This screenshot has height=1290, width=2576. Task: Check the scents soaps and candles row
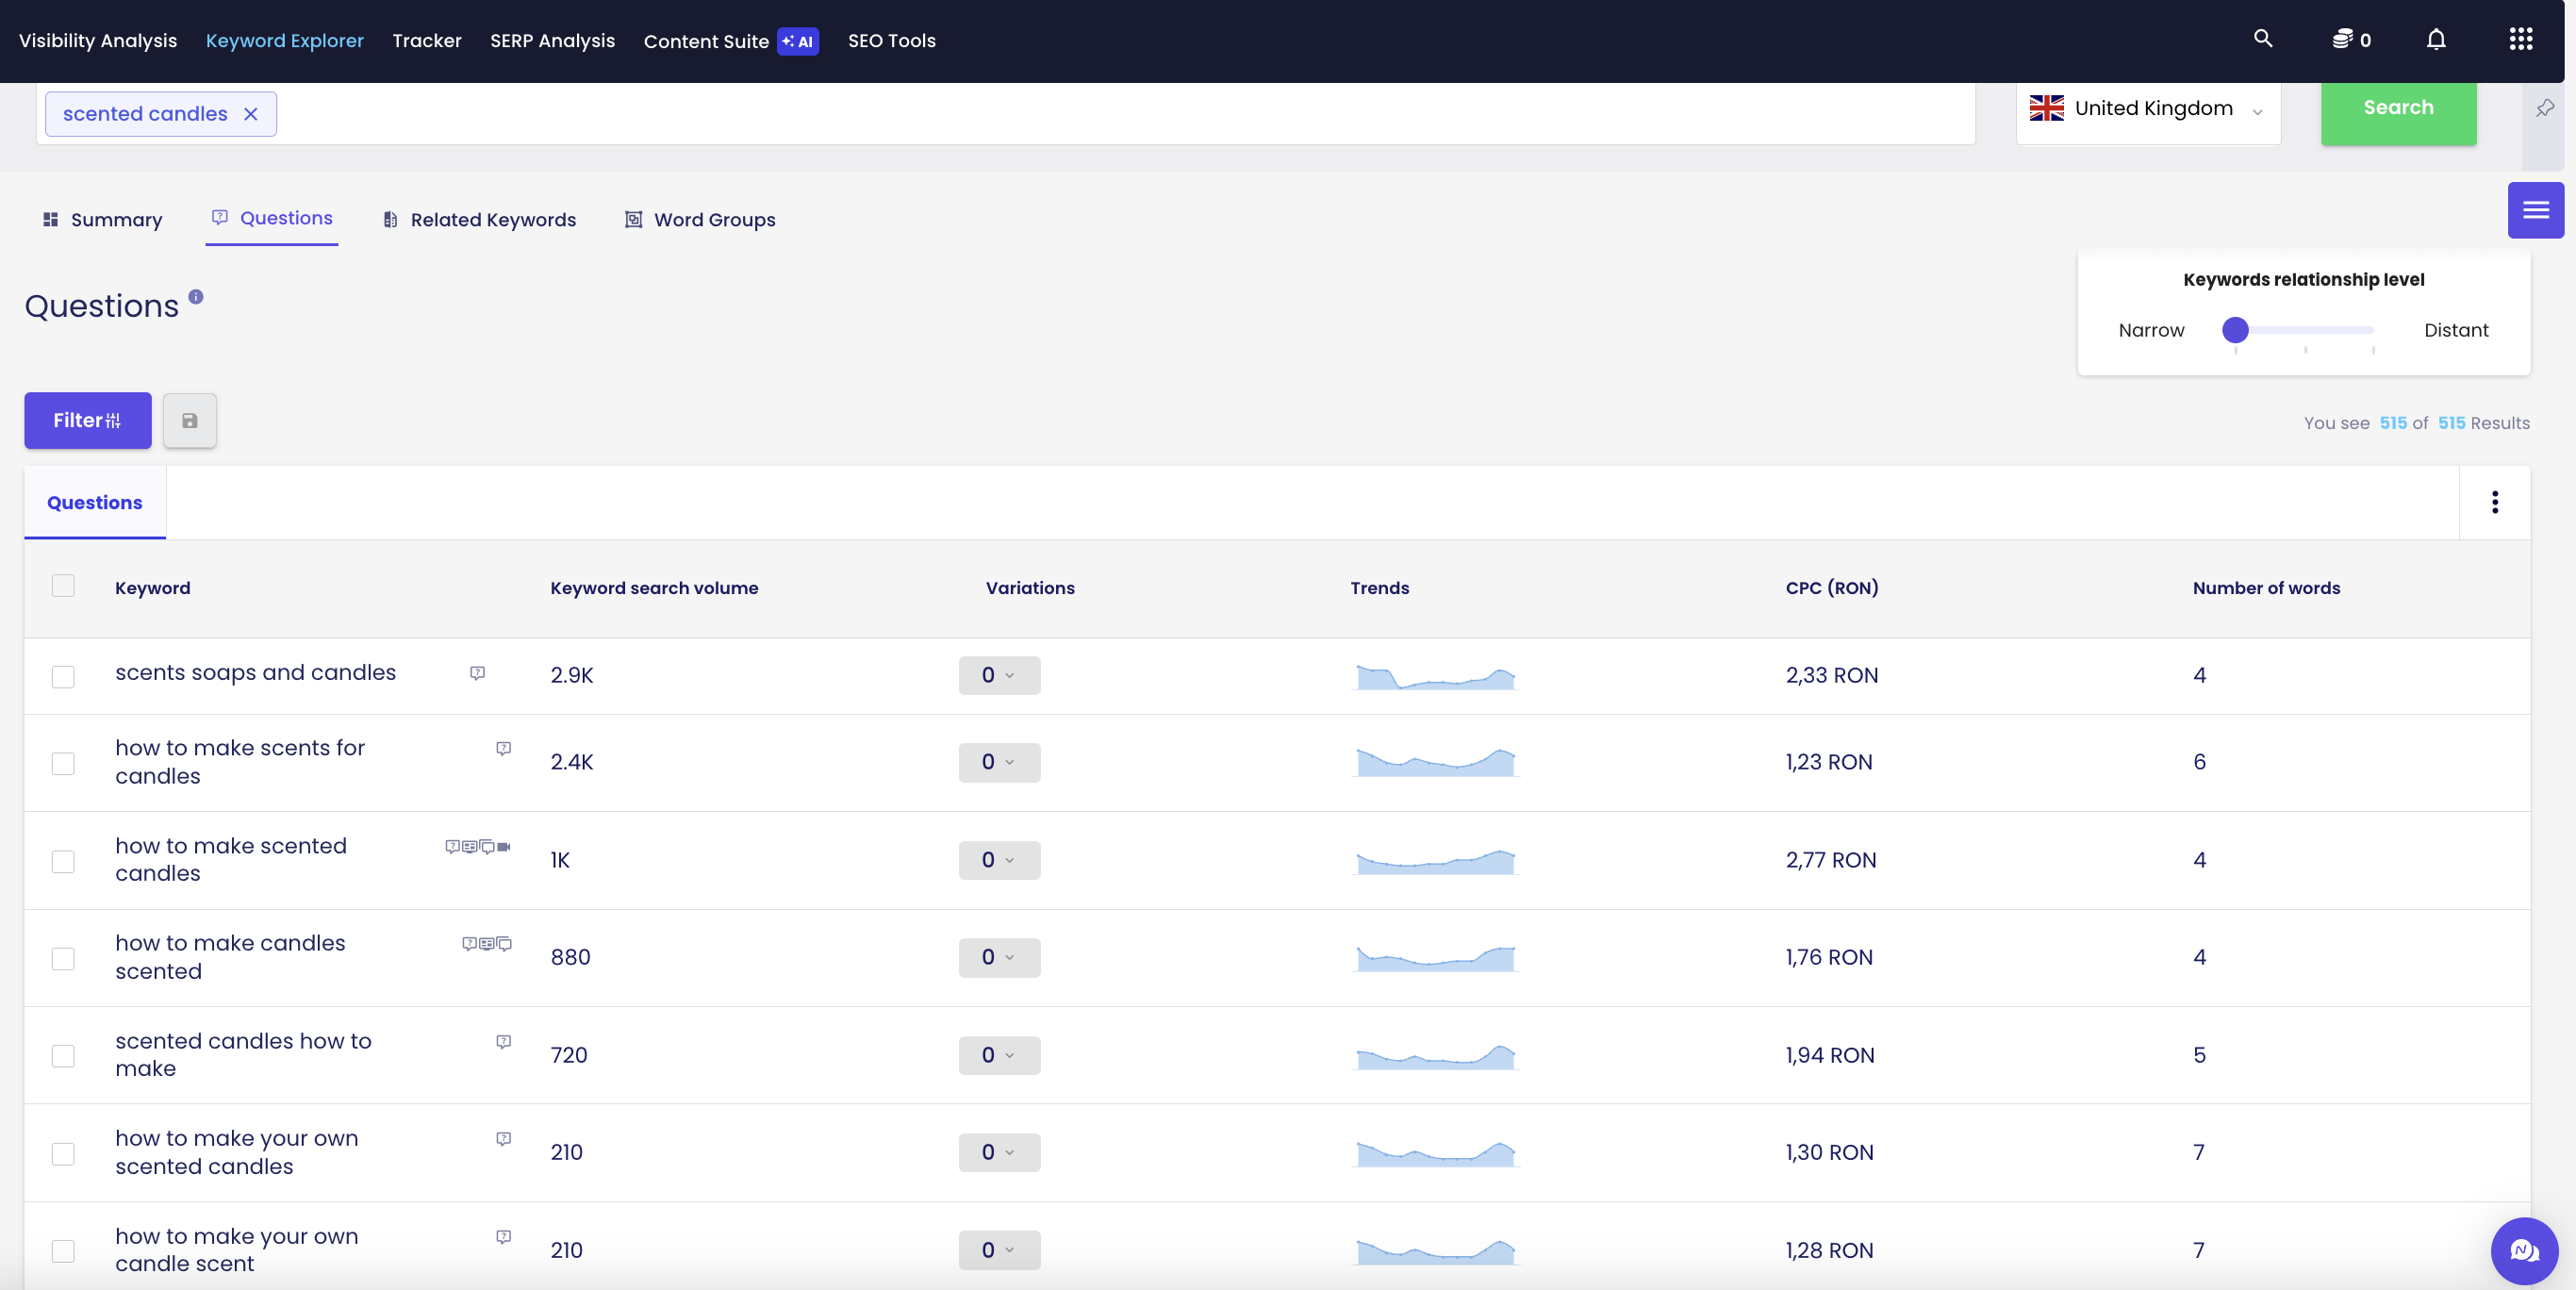[63, 677]
